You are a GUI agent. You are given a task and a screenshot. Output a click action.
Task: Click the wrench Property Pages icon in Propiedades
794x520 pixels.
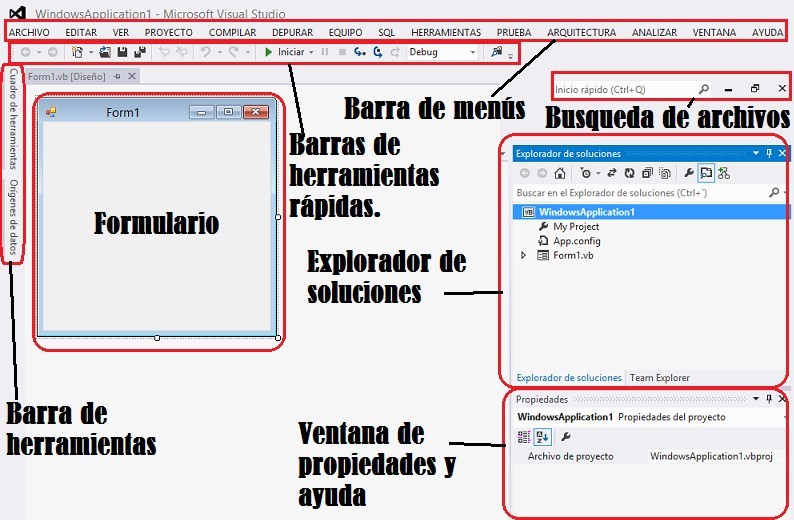point(566,436)
